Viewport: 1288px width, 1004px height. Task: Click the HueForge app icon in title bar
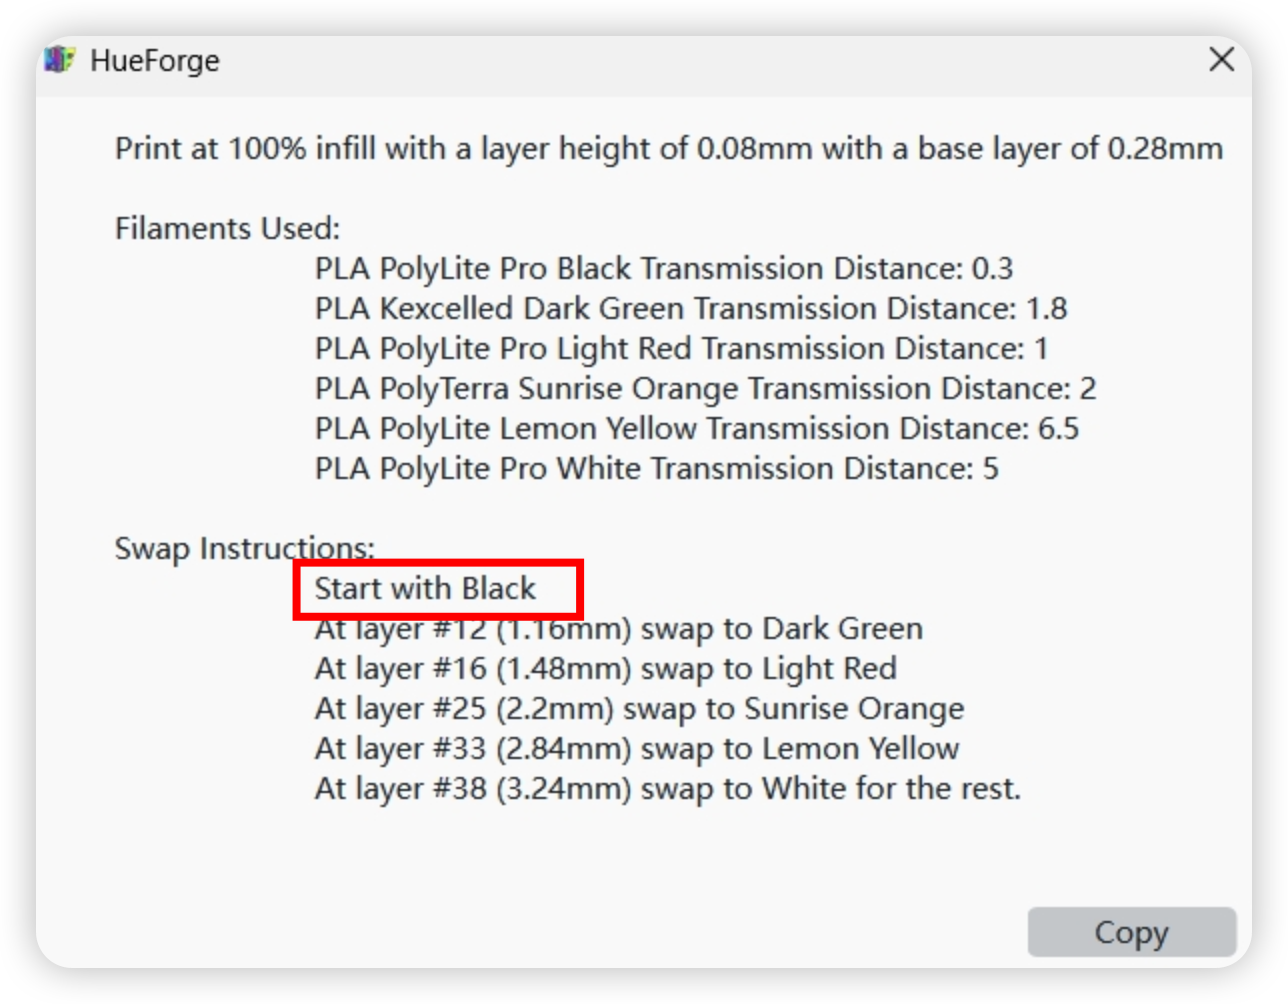[60, 60]
